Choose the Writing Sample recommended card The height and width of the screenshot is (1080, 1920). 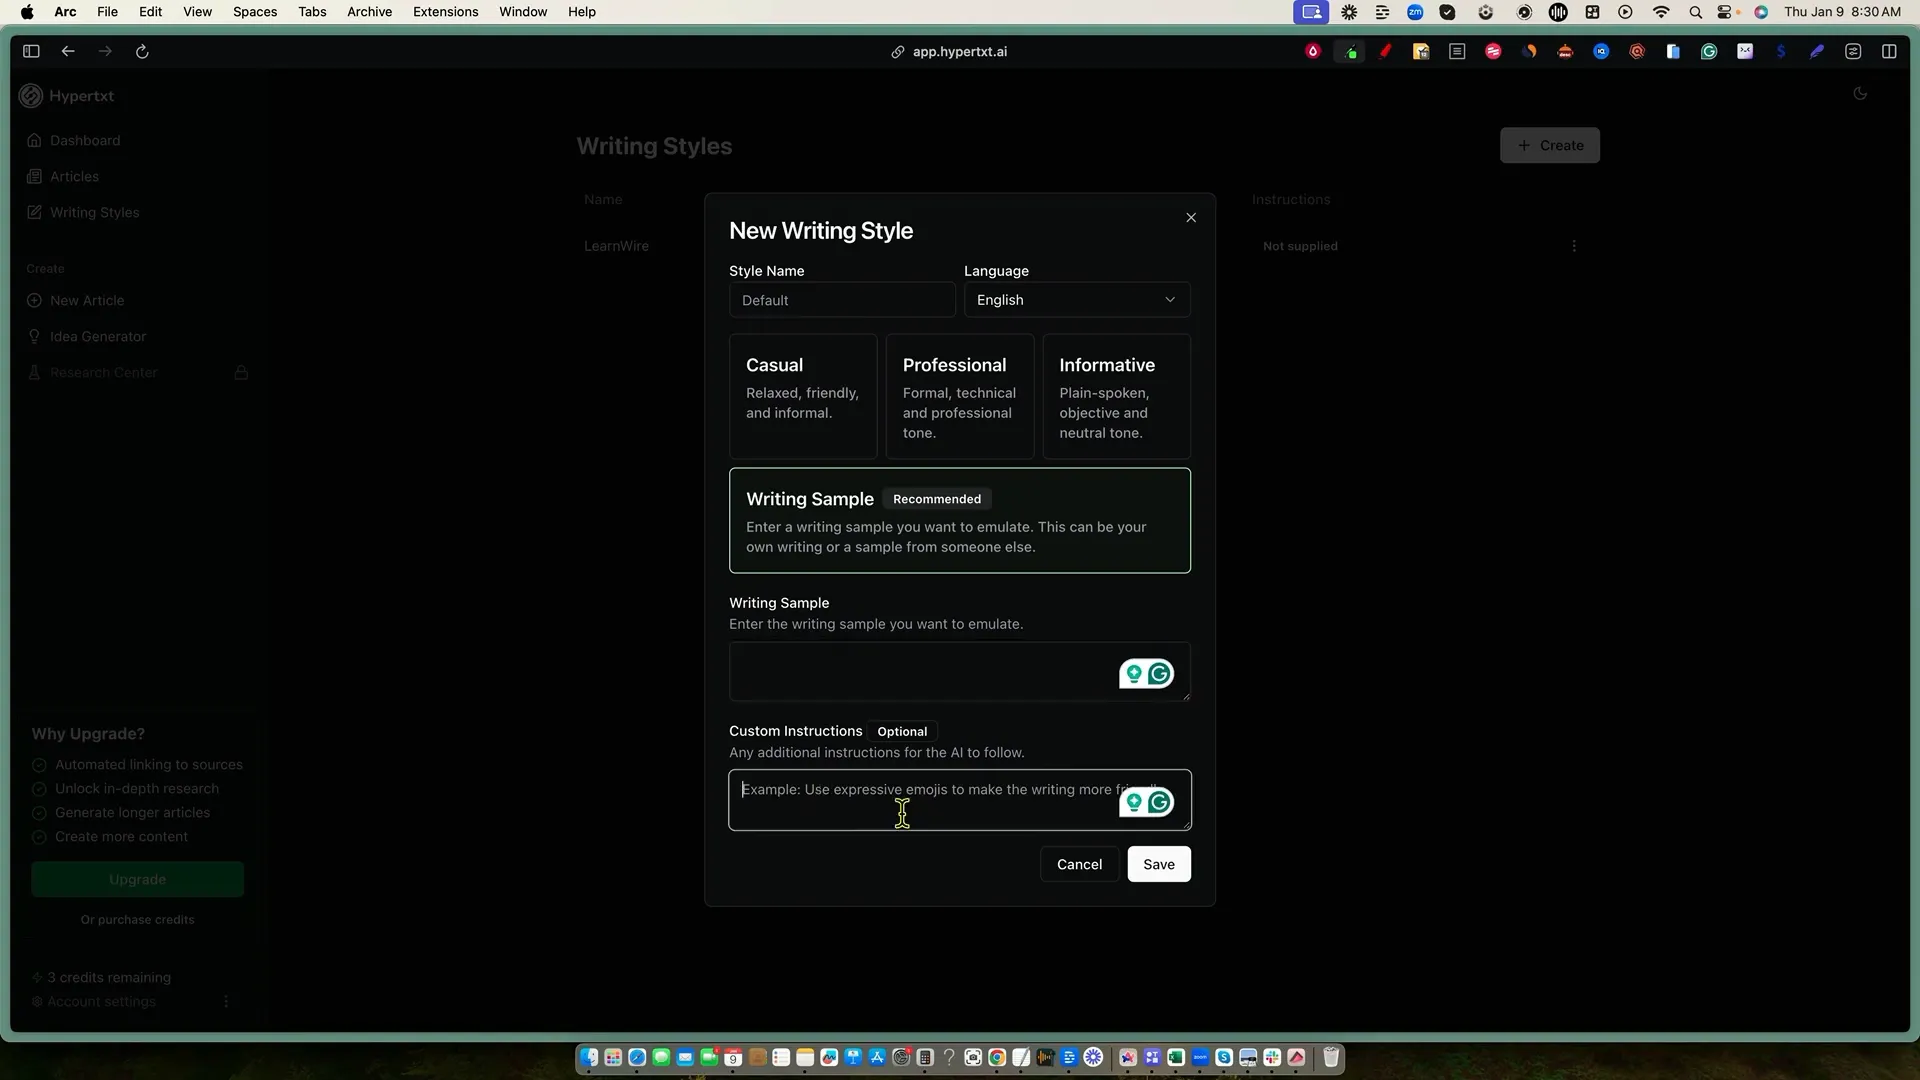click(x=959, y=520)
